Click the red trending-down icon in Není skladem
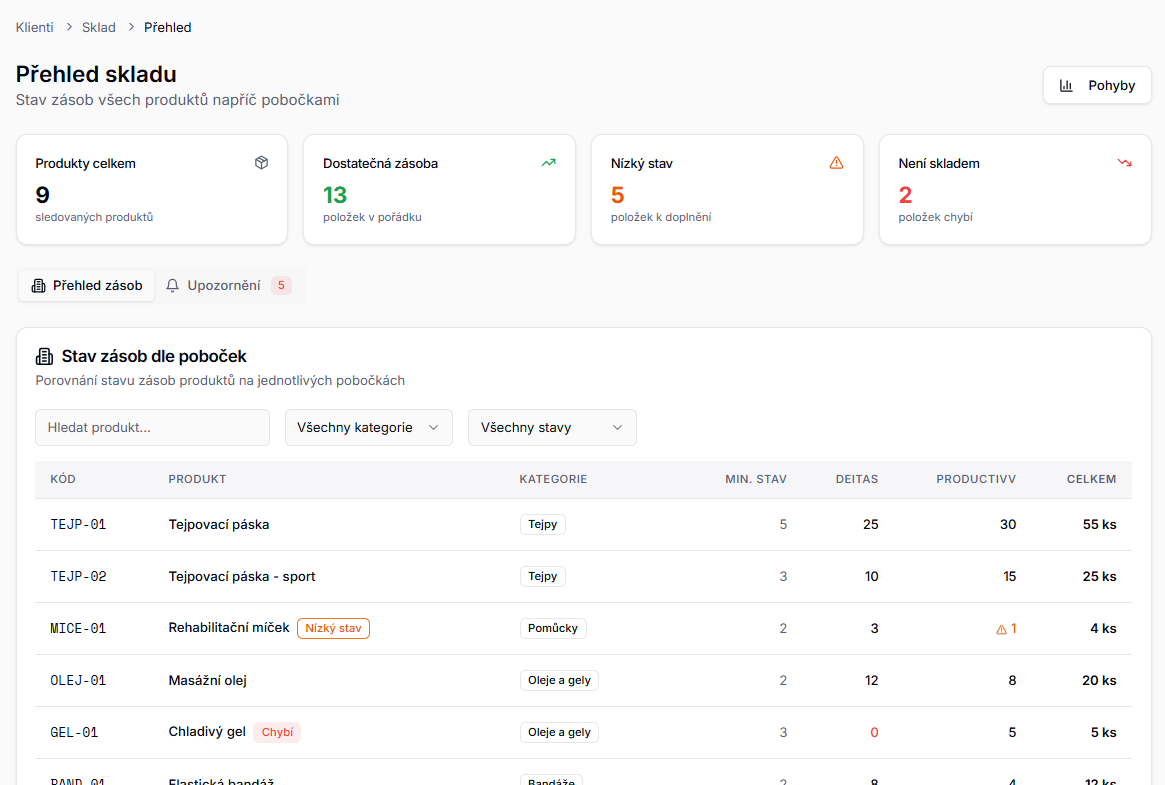Image resolution: width=1165 pixels, height=785 pixels. [1124, 163]
